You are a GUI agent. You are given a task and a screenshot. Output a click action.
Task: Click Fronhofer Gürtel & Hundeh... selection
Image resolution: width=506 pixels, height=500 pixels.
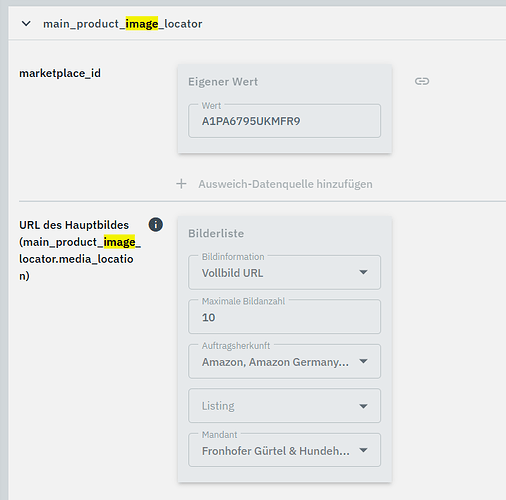click(276, 451)
